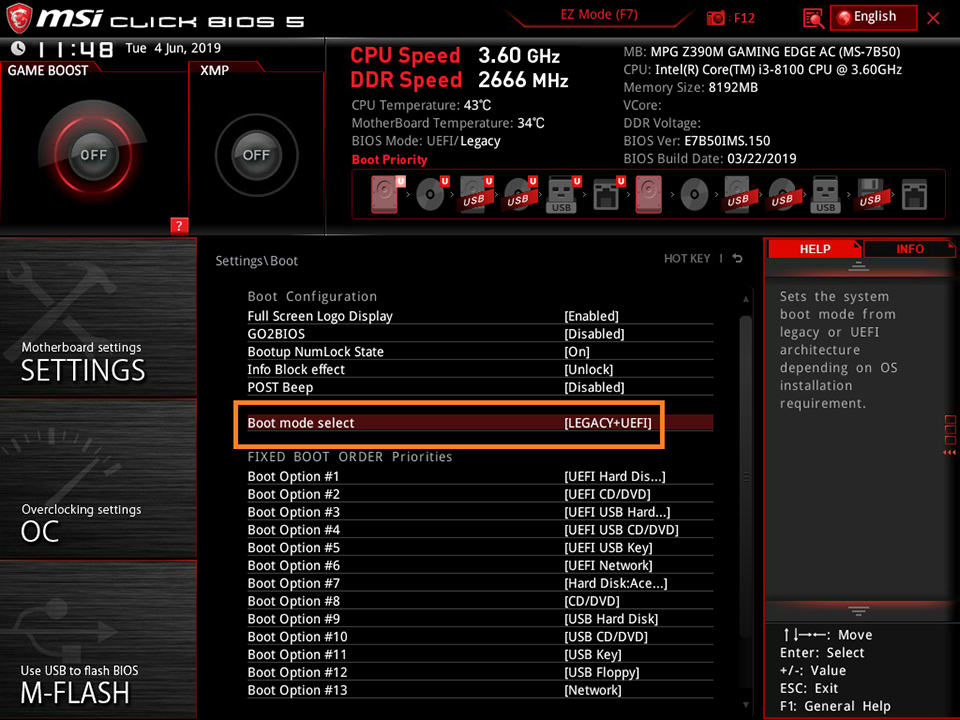Screen dimensions: 960x720
Task: Select the legacy CD/DVD disc icon without U badge
Action: pyautogui.click(x=694, y=195)
